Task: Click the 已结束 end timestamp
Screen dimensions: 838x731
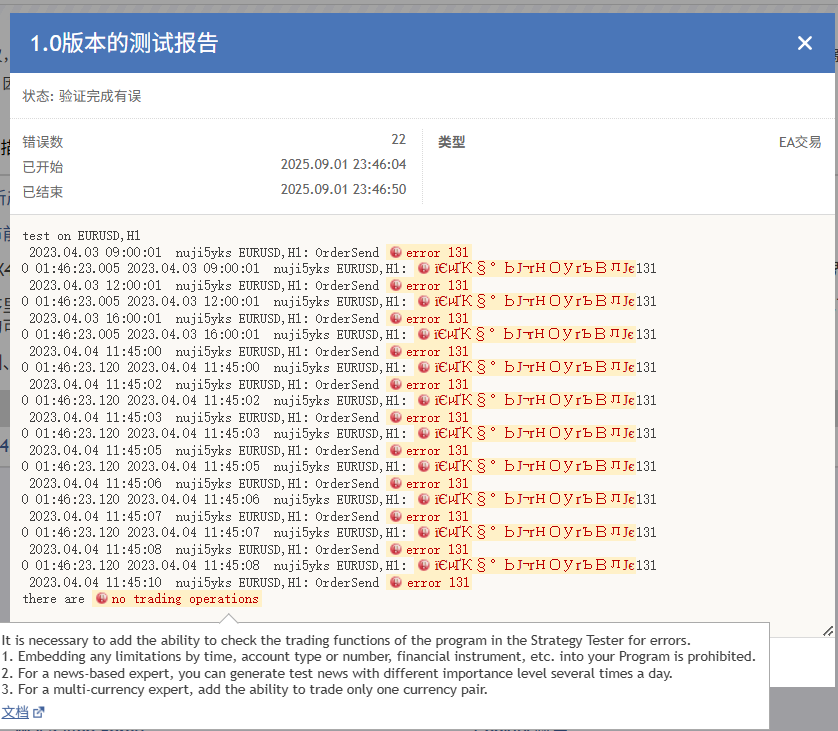Action: [343, 189]
